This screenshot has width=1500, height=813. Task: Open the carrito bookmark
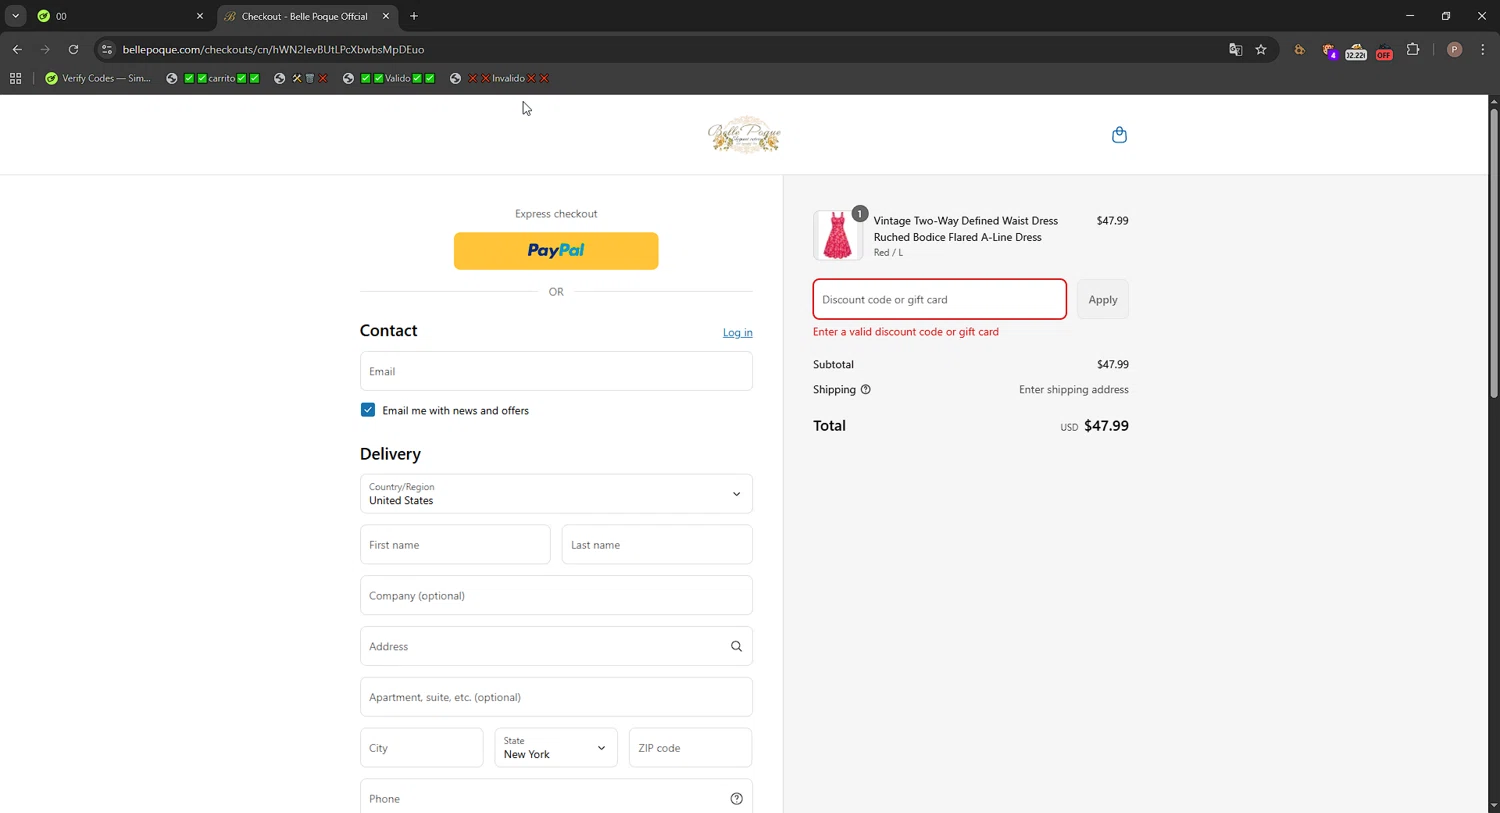(213, 78)
